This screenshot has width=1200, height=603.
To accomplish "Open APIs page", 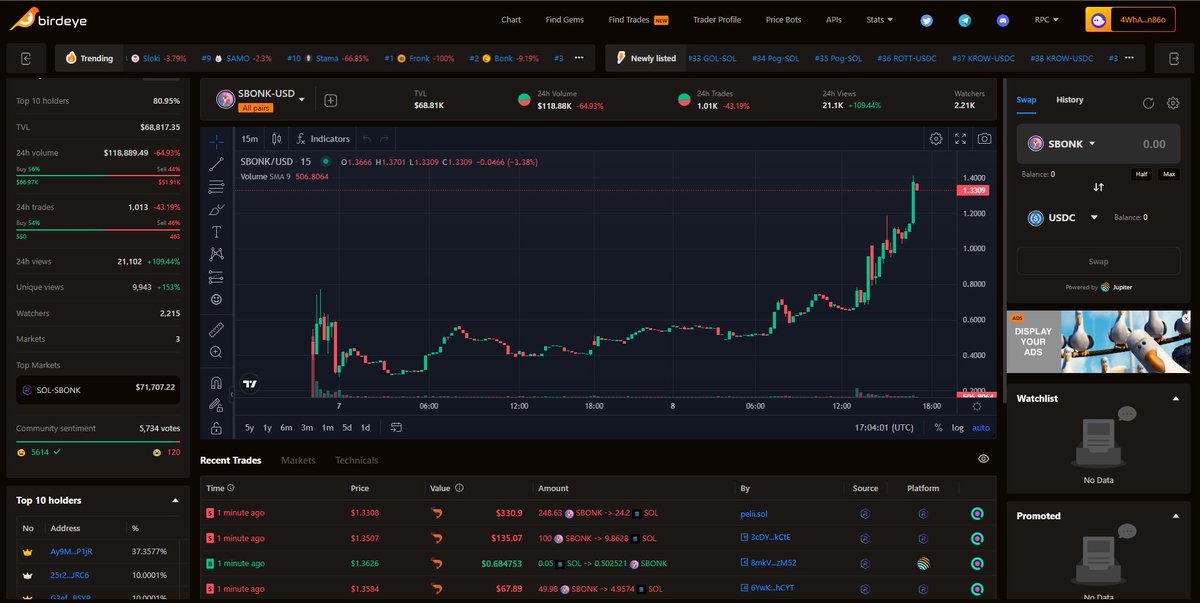I will 834,20.
